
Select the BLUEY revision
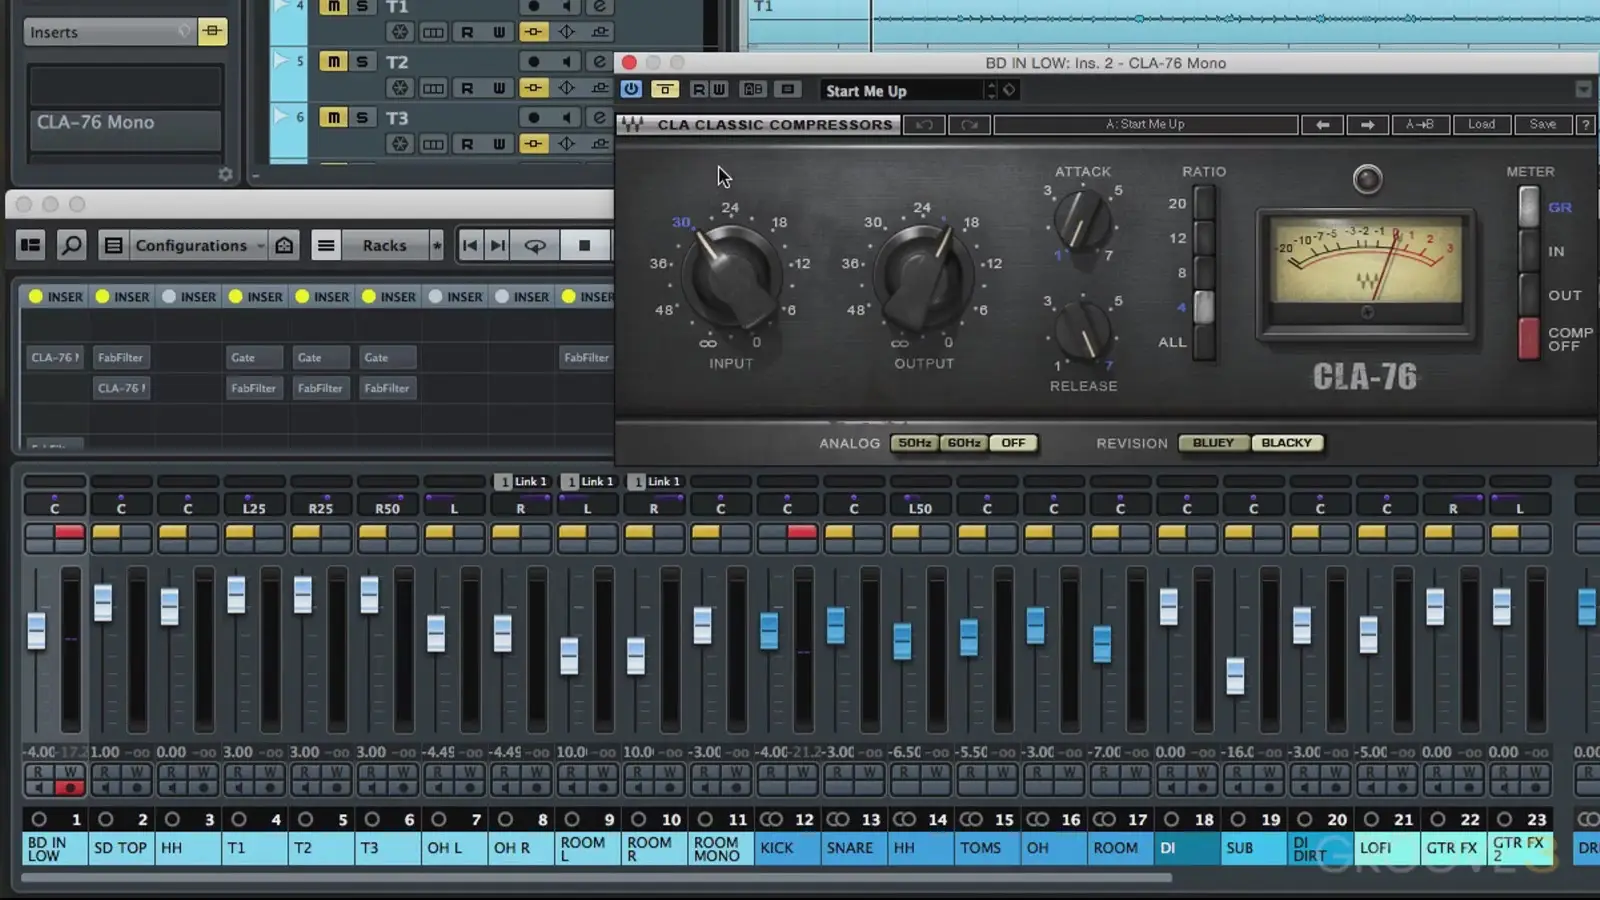1213,443
